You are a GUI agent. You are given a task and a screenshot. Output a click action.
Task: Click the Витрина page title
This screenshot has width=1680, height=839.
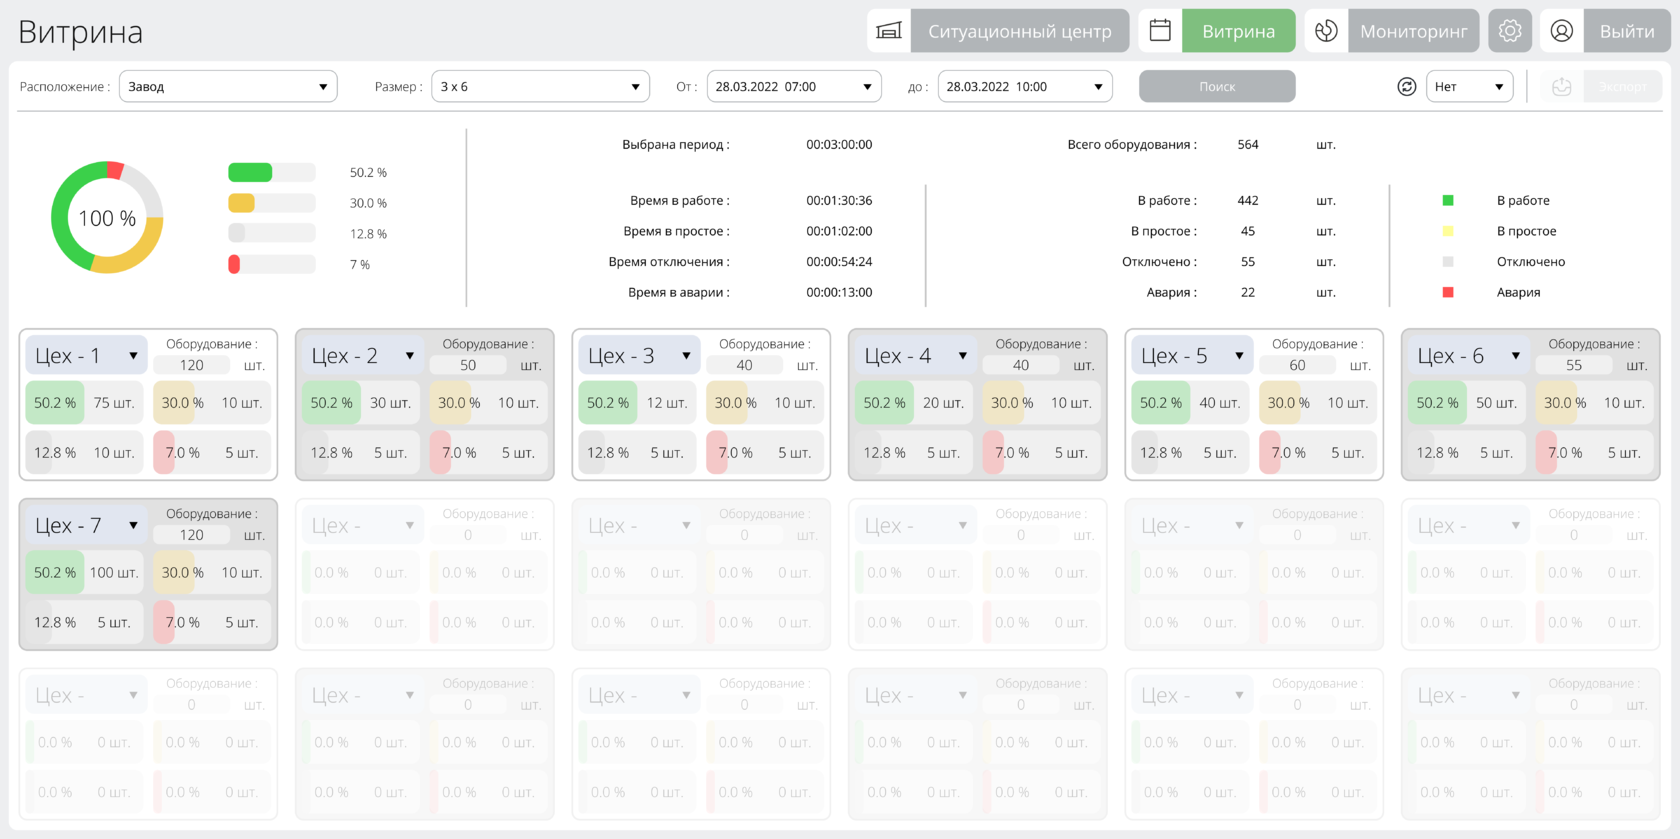click(81, 32)
